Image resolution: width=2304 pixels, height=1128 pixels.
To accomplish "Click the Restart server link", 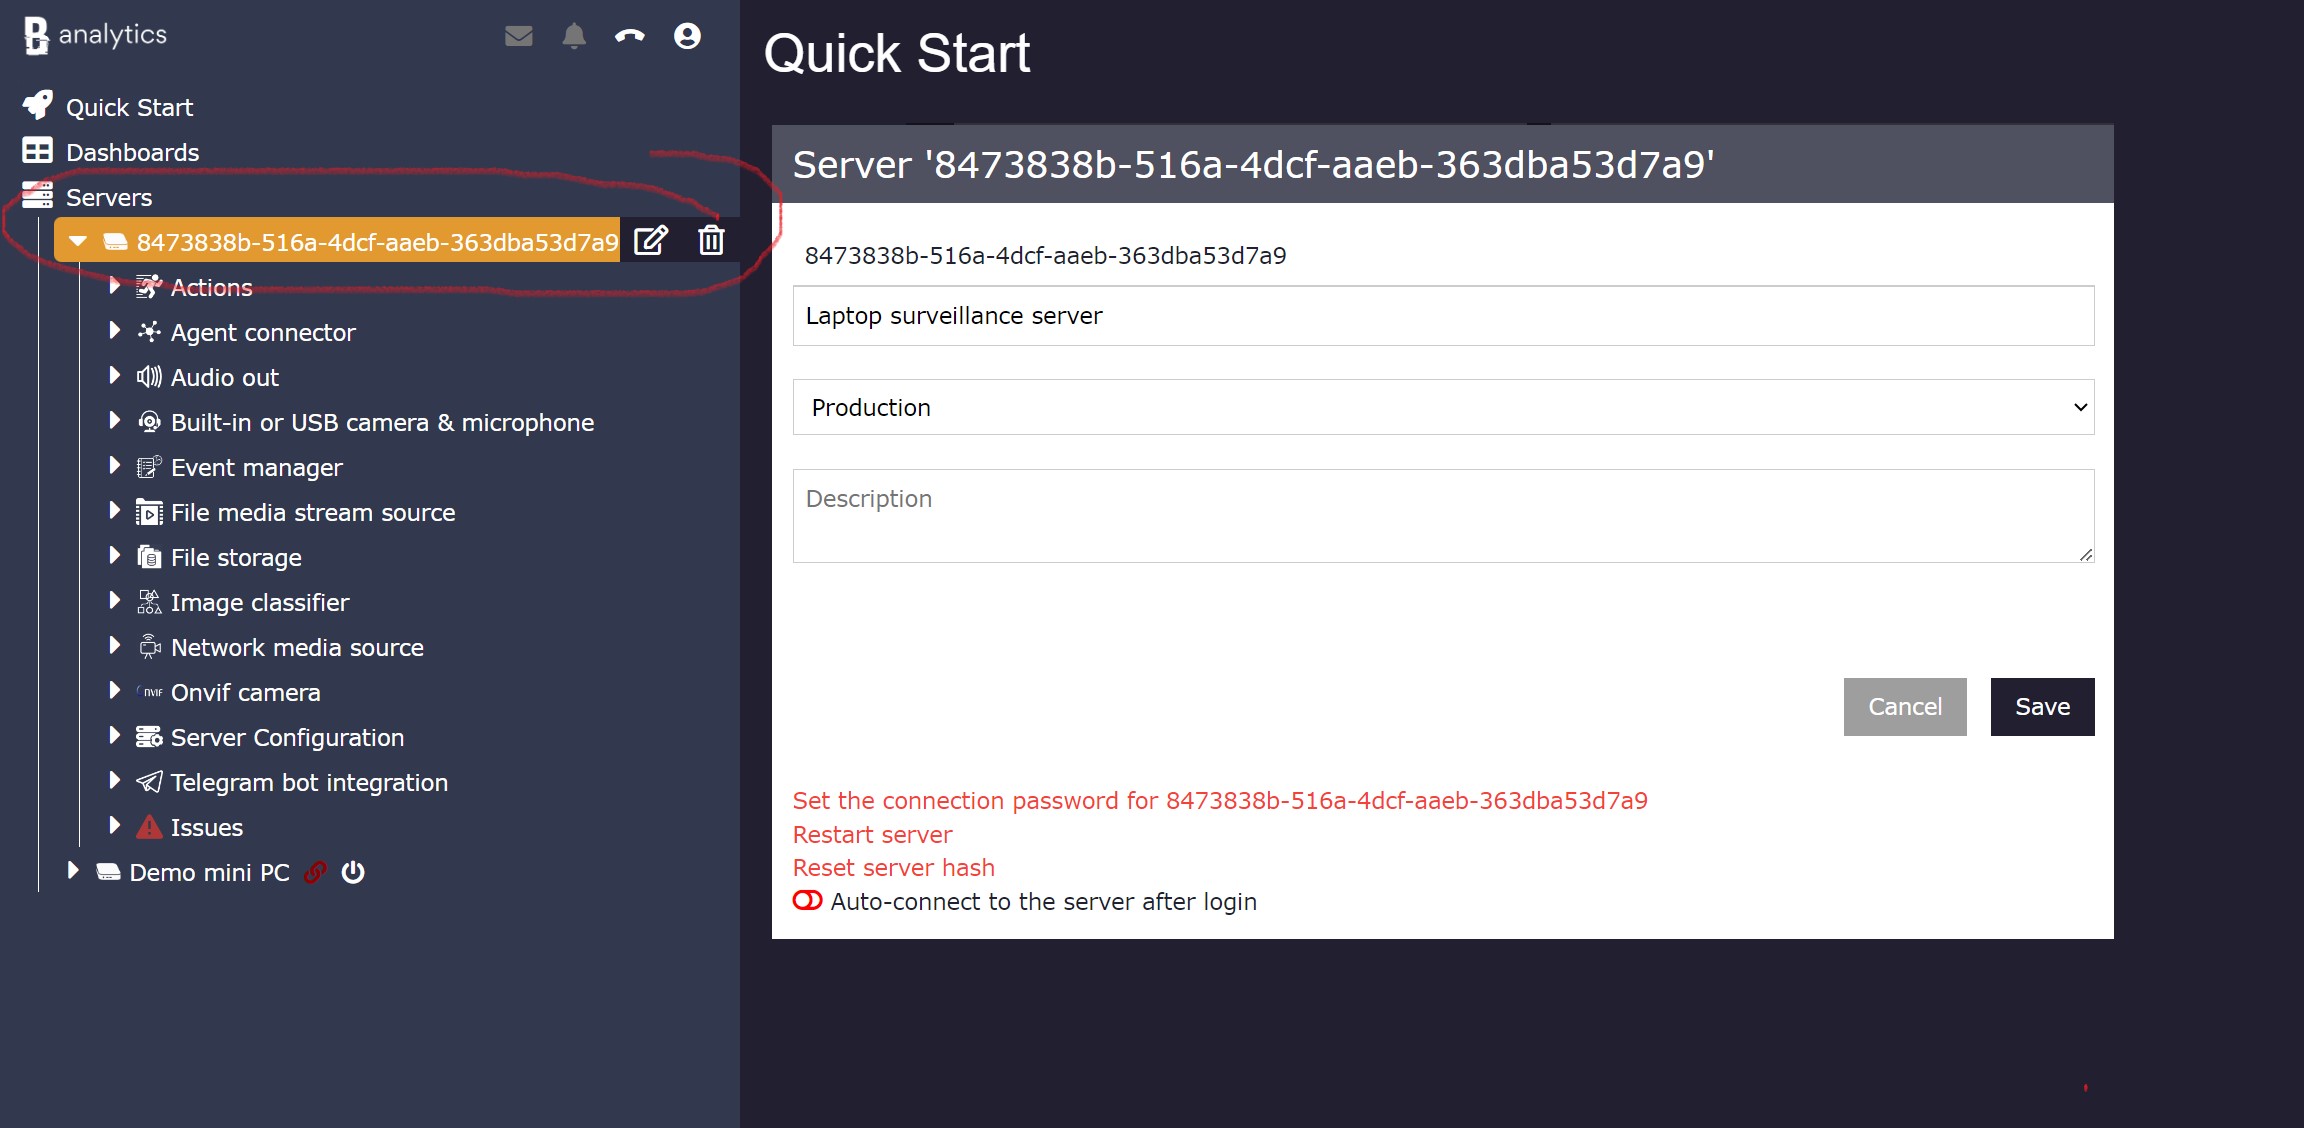I will [872, 834].
